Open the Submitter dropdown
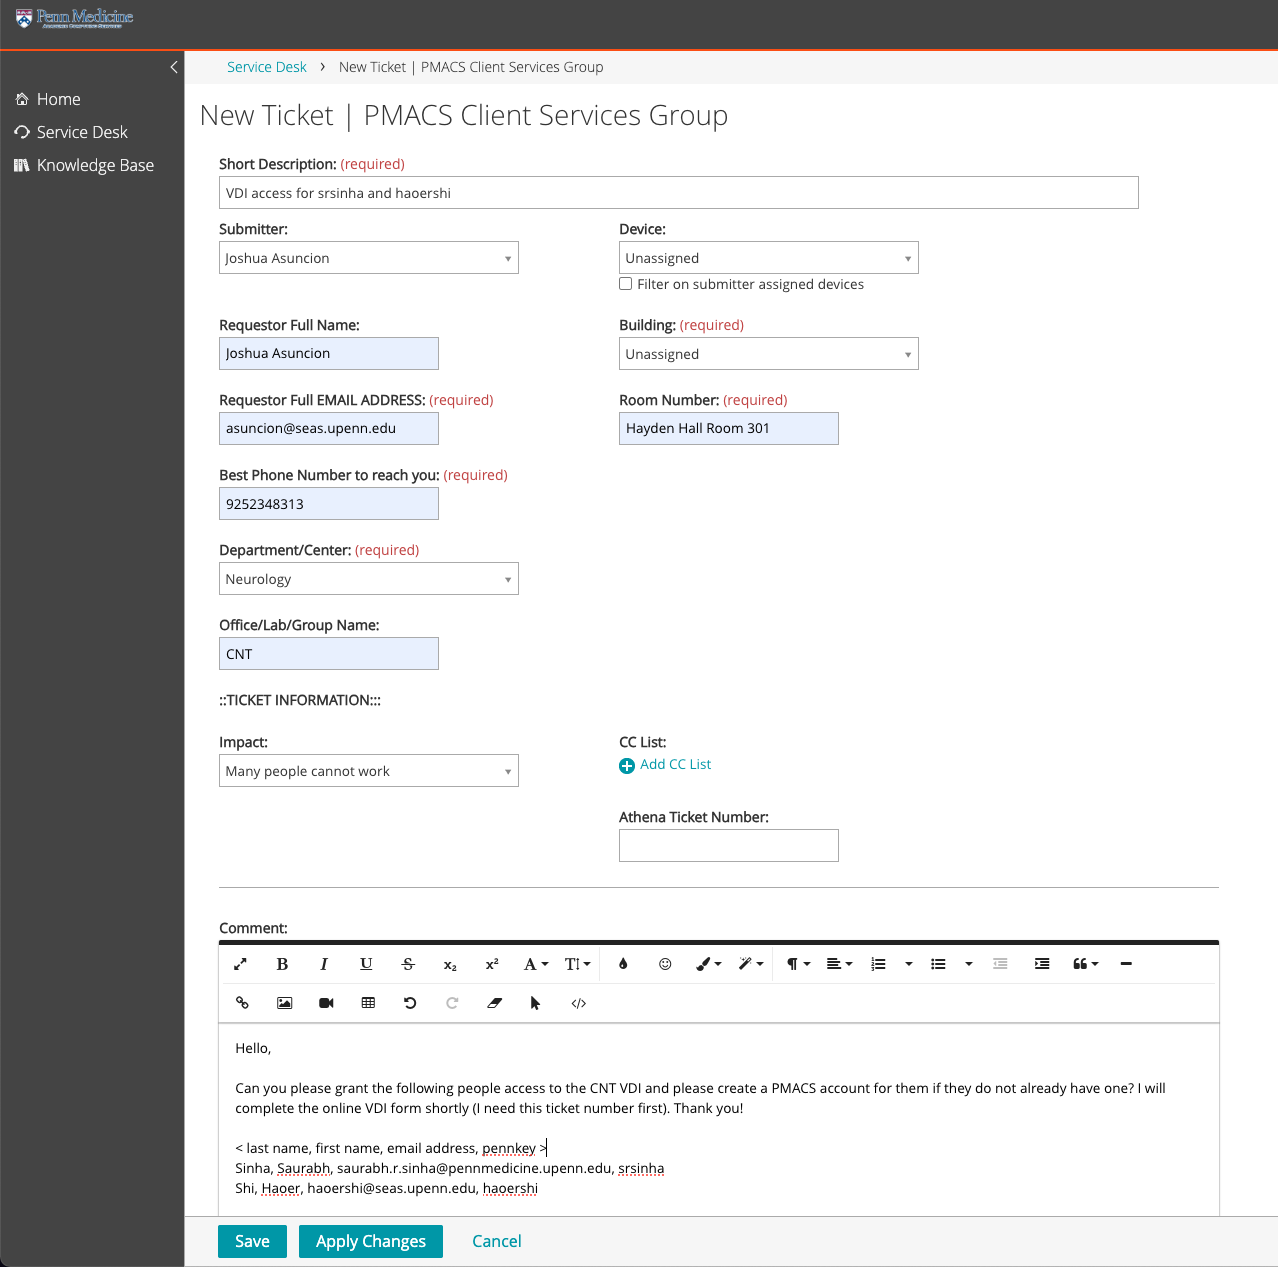This screenshot has width=1278, height=1267. pyautogui.click(x=369, y=258)
